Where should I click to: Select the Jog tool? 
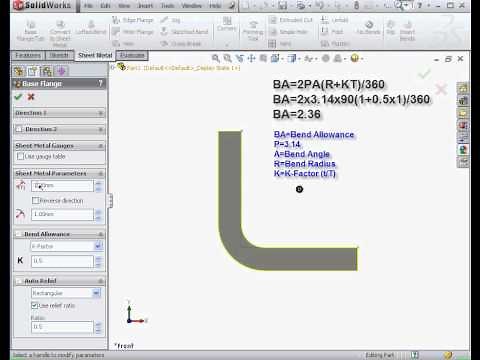click(170, 20)
